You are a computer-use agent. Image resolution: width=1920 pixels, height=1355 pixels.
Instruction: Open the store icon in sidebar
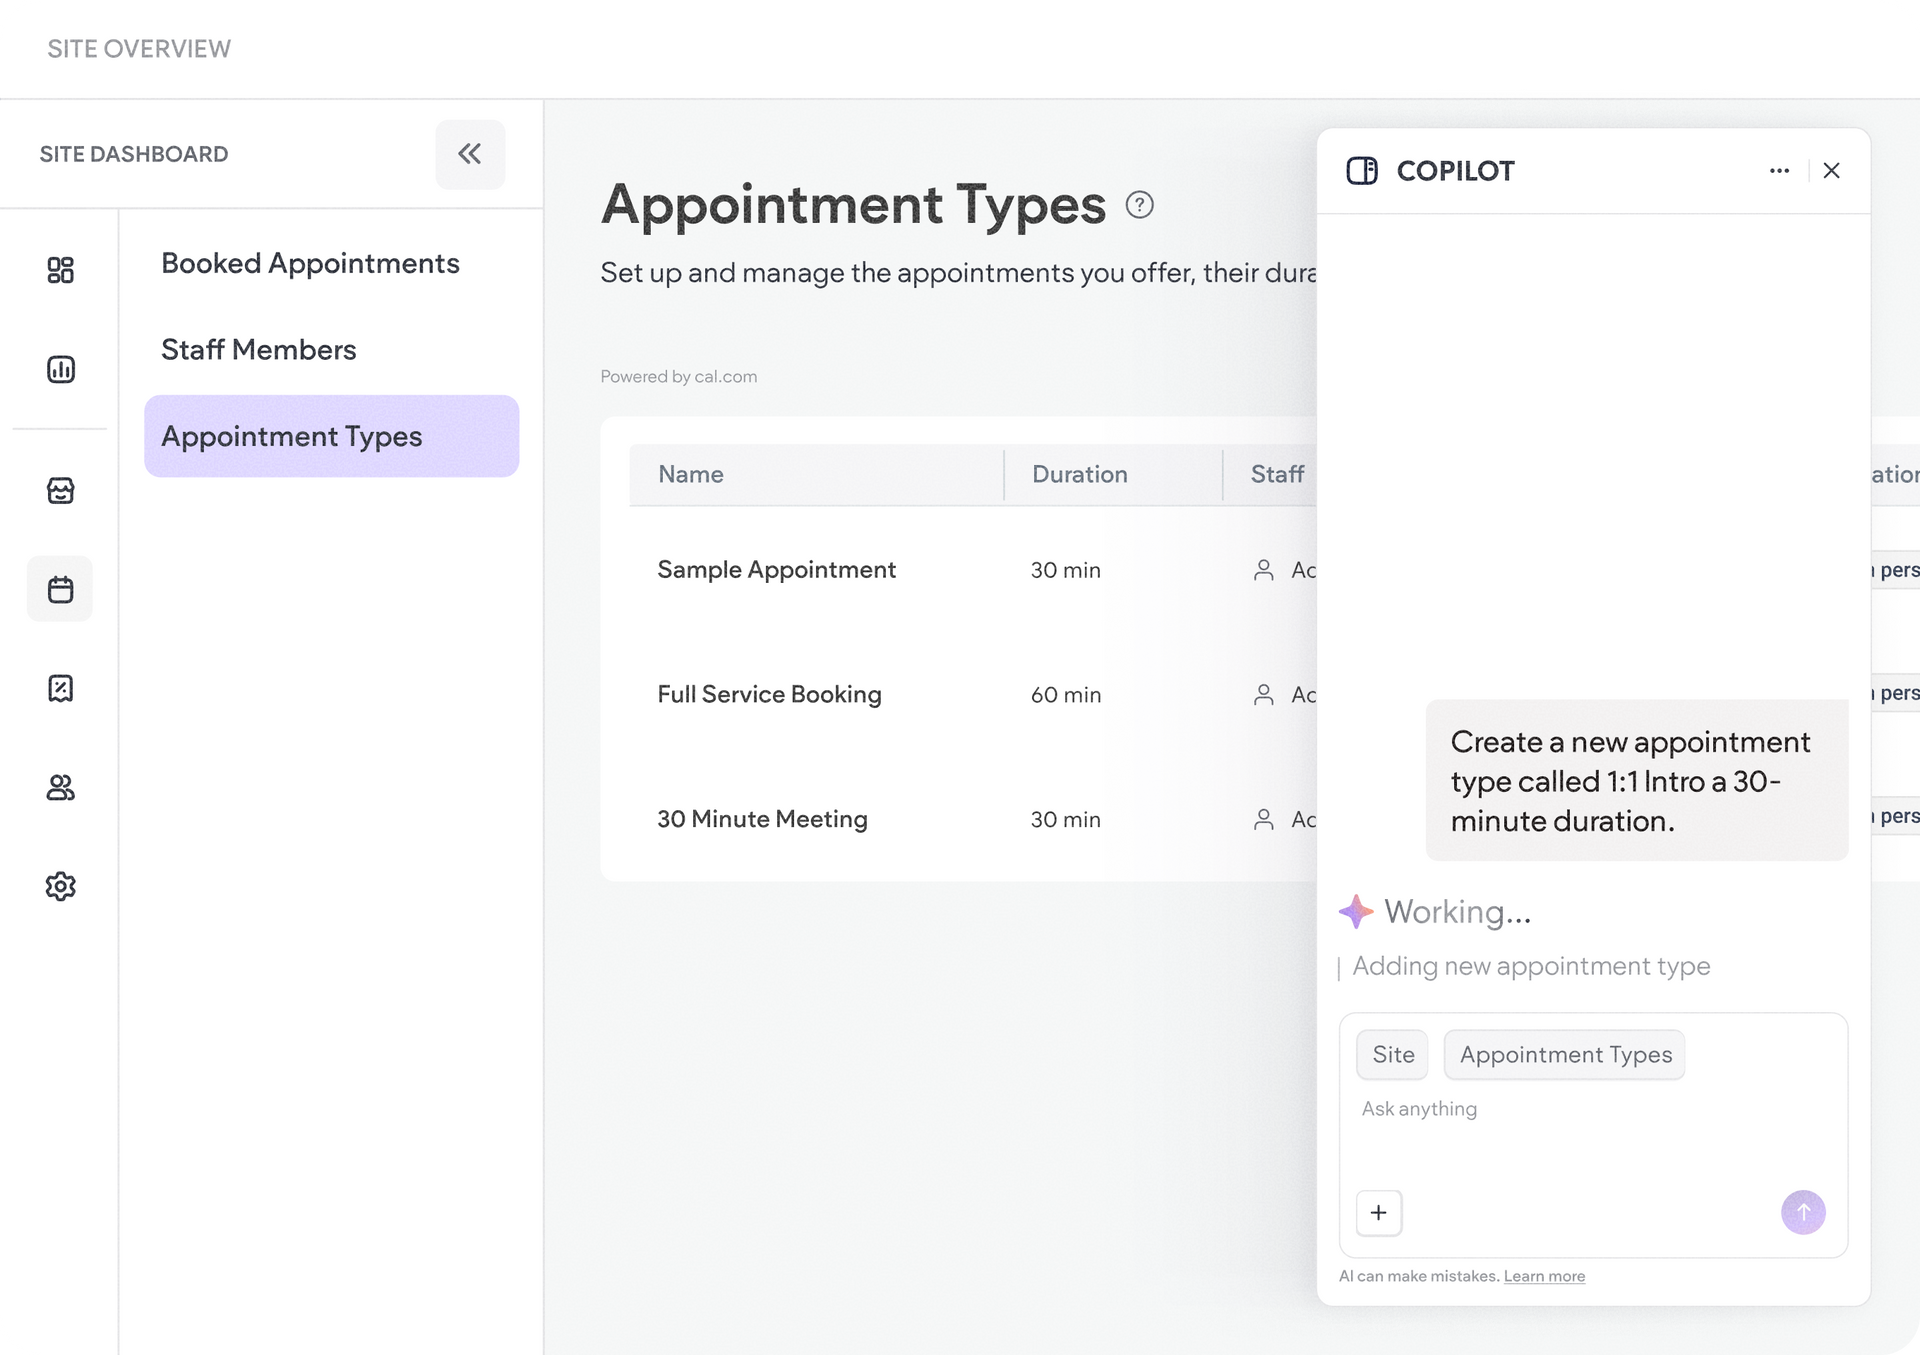61,490
